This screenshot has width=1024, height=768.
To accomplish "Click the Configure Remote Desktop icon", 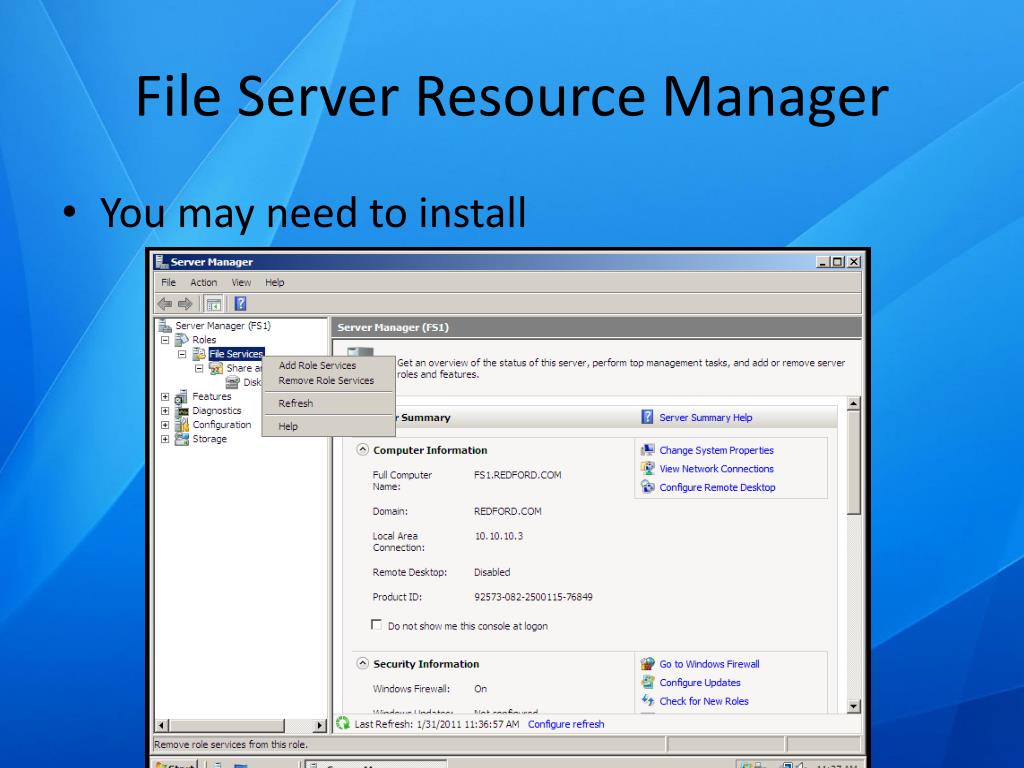I will click(x=647, y=487).
